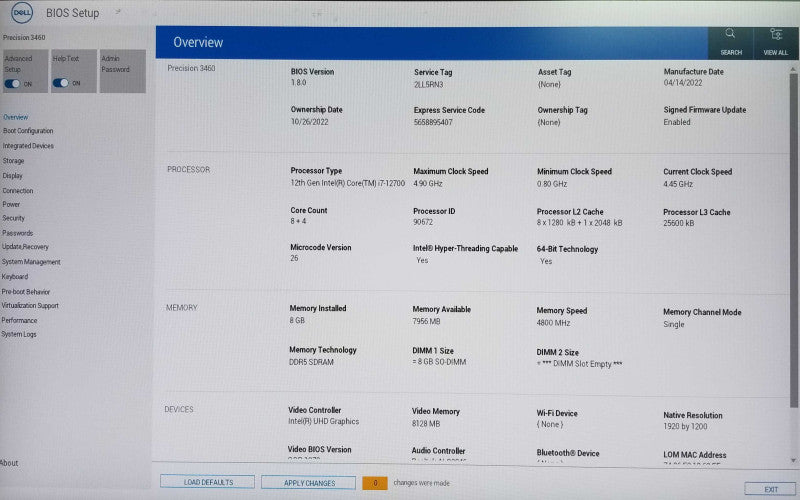The image size is (800, 500).
Task: Click Express Service Code 5658895407
Action: [433, 122]
